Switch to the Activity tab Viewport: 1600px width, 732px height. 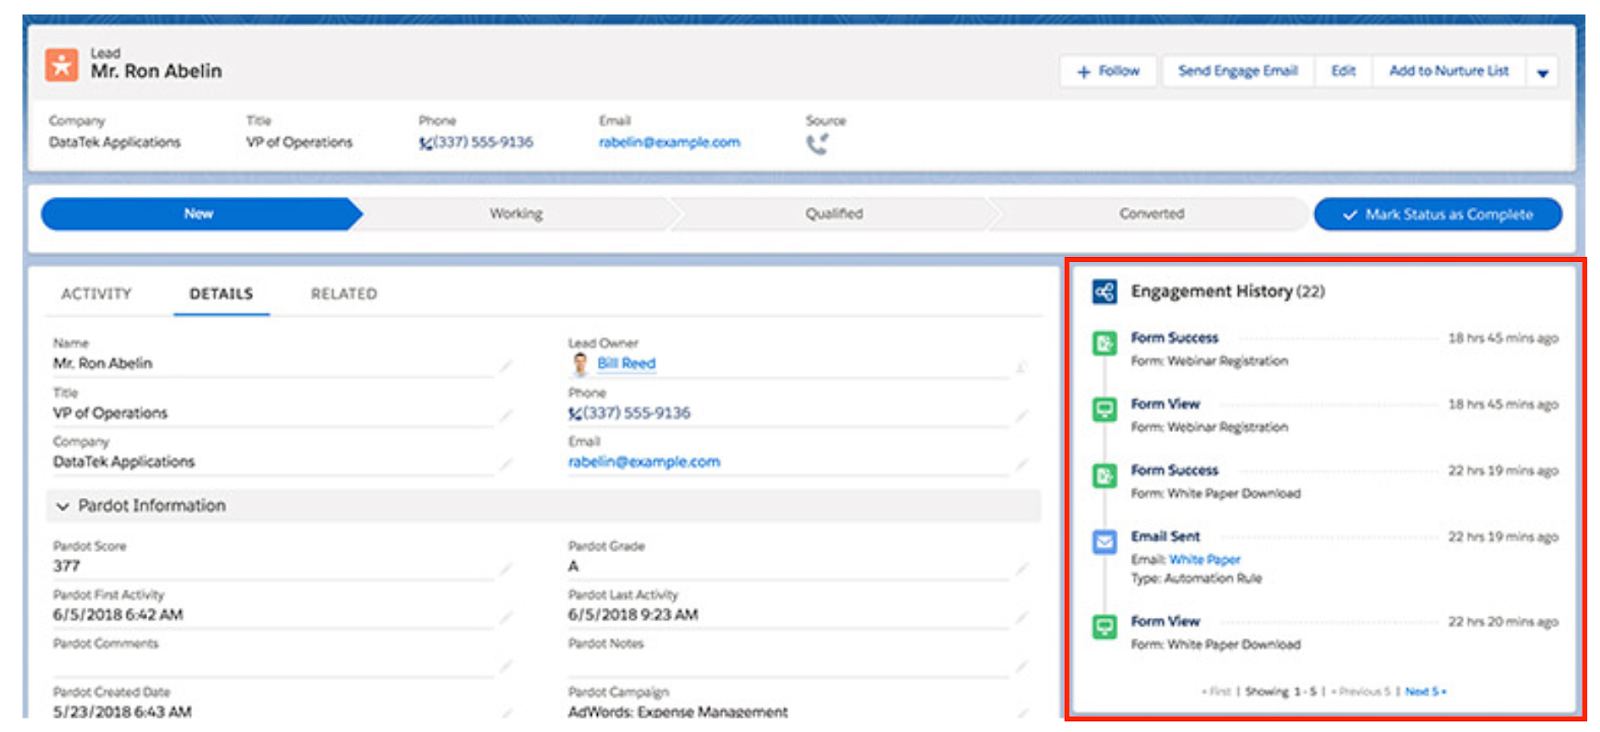(x=96, y=294)
